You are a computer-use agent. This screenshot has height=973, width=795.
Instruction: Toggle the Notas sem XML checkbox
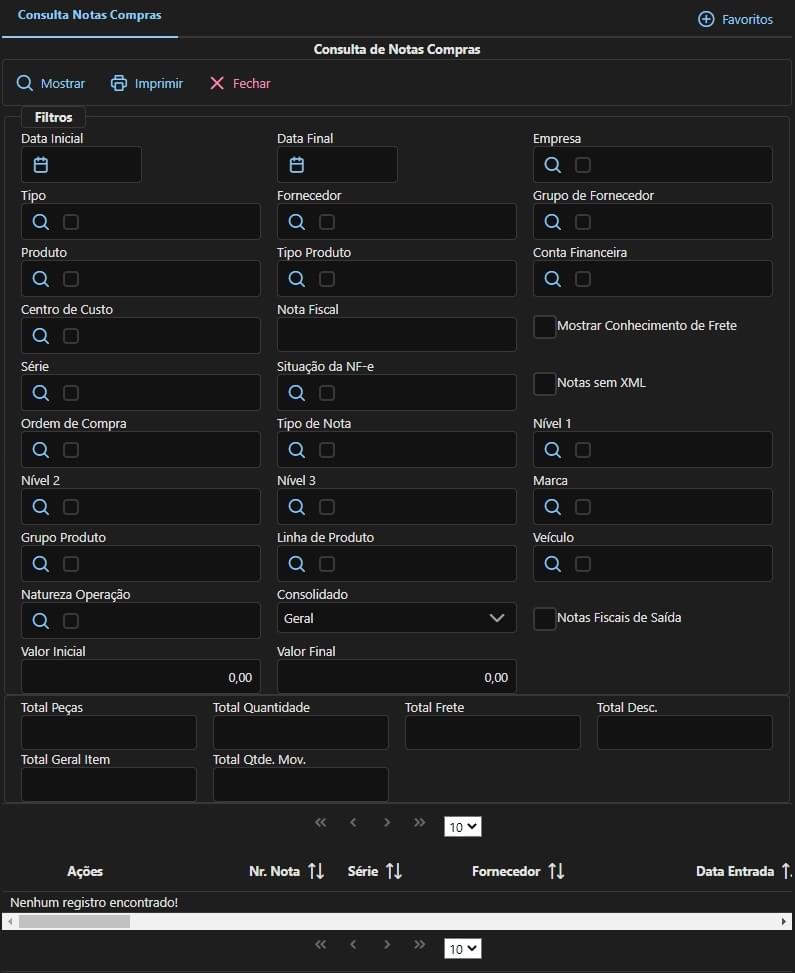(545, 384)
